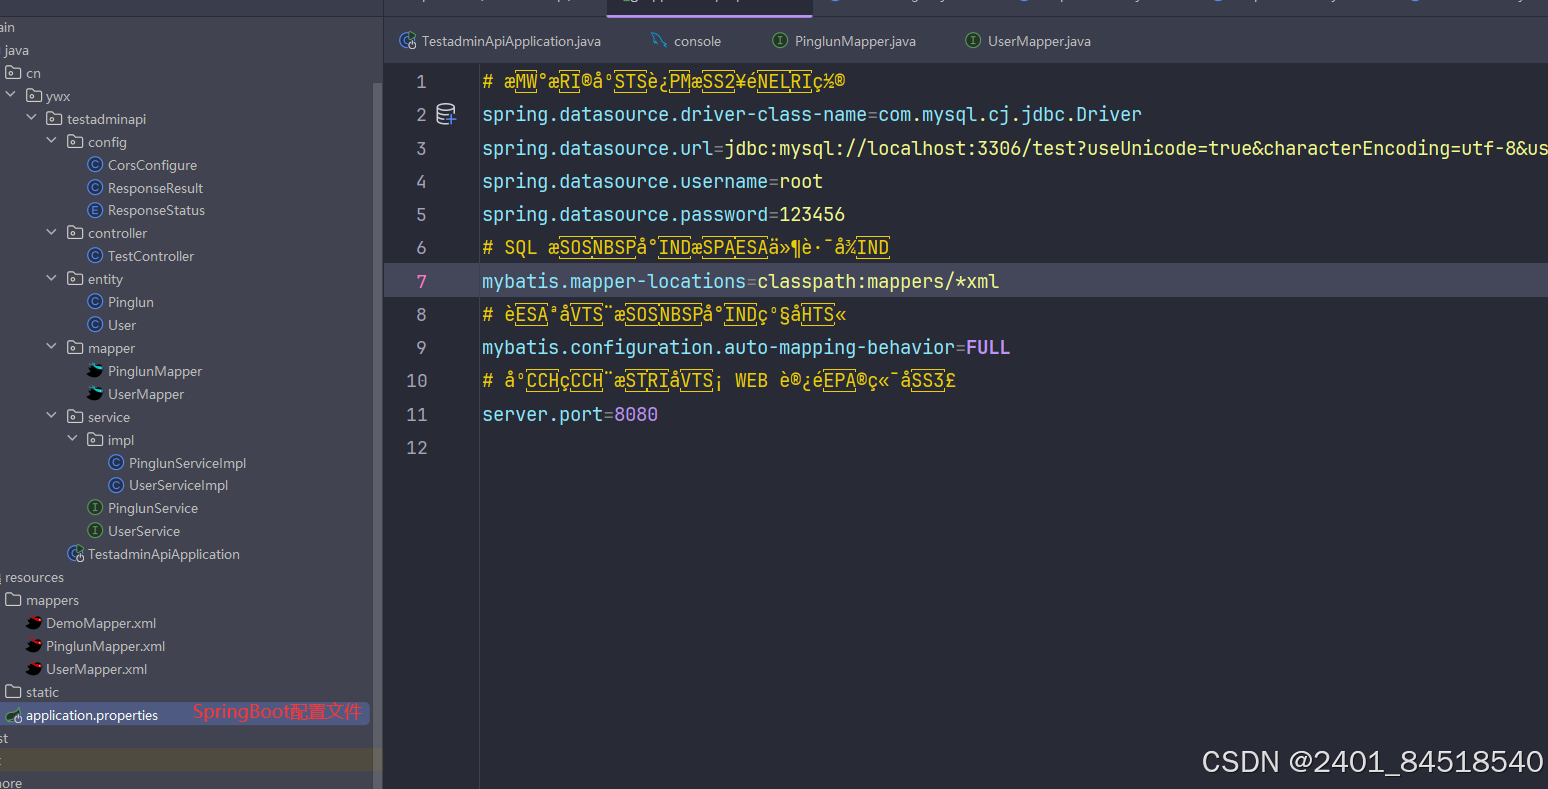This screenshot has width=1548, height=789.
Task: Click the TestadminApiApplication tree run icon
Action: click(76, 553)
